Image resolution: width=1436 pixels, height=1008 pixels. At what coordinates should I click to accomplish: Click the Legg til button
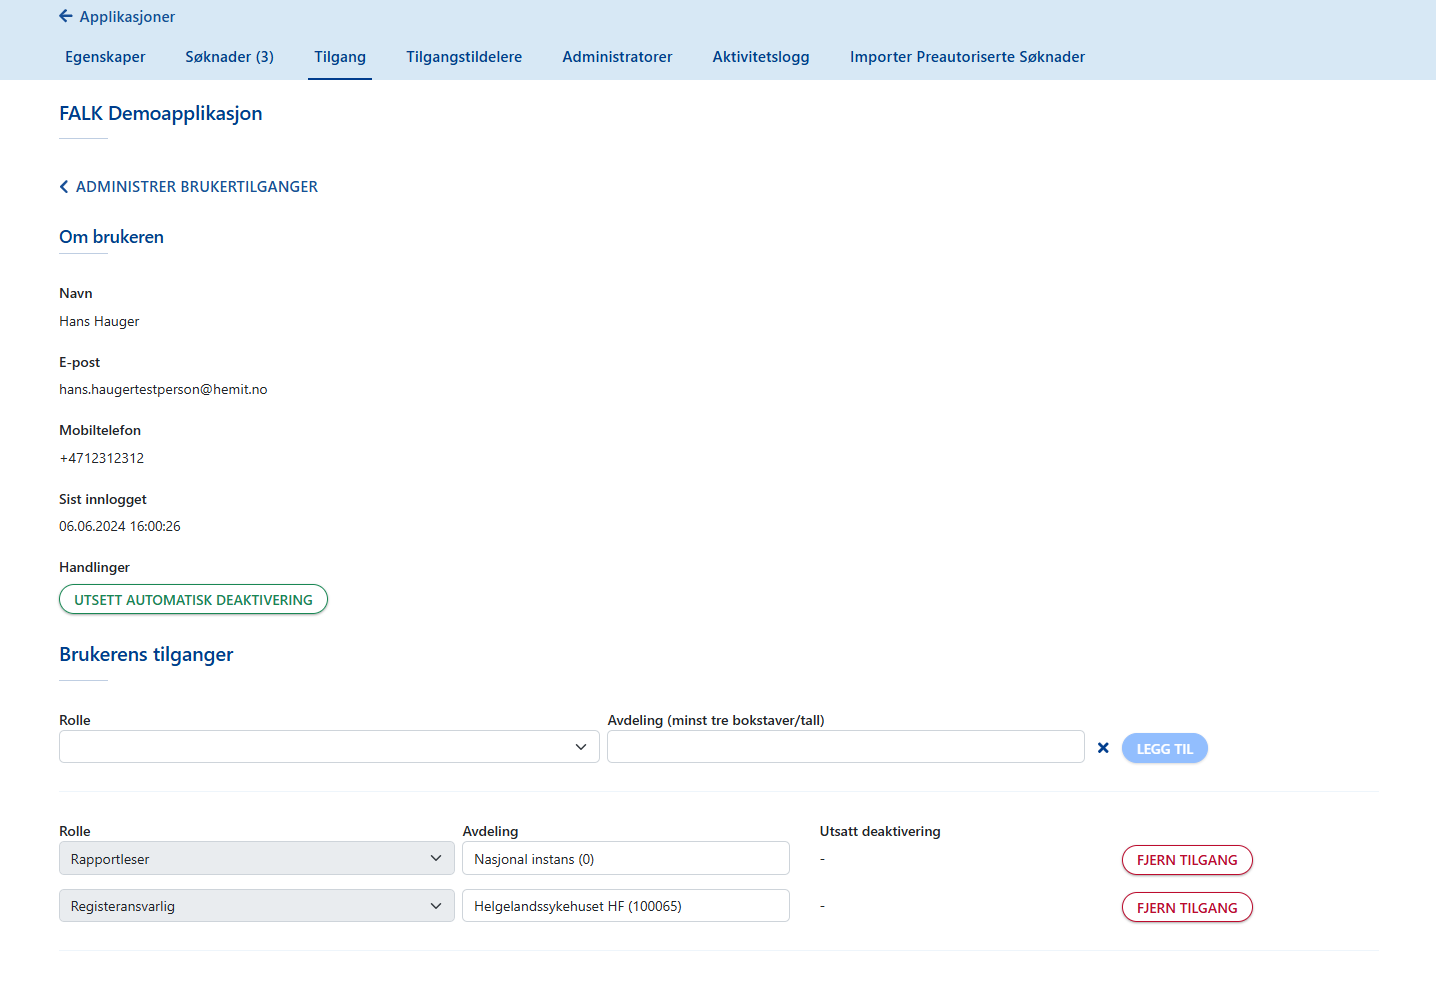tap(1164, 749)
